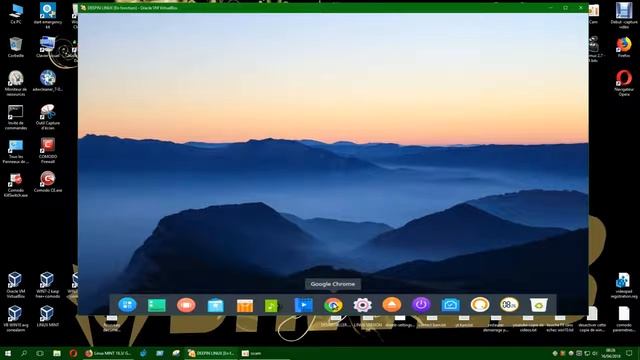
Task: Open the notification center on taskbar
Action: tap(629, 353)
